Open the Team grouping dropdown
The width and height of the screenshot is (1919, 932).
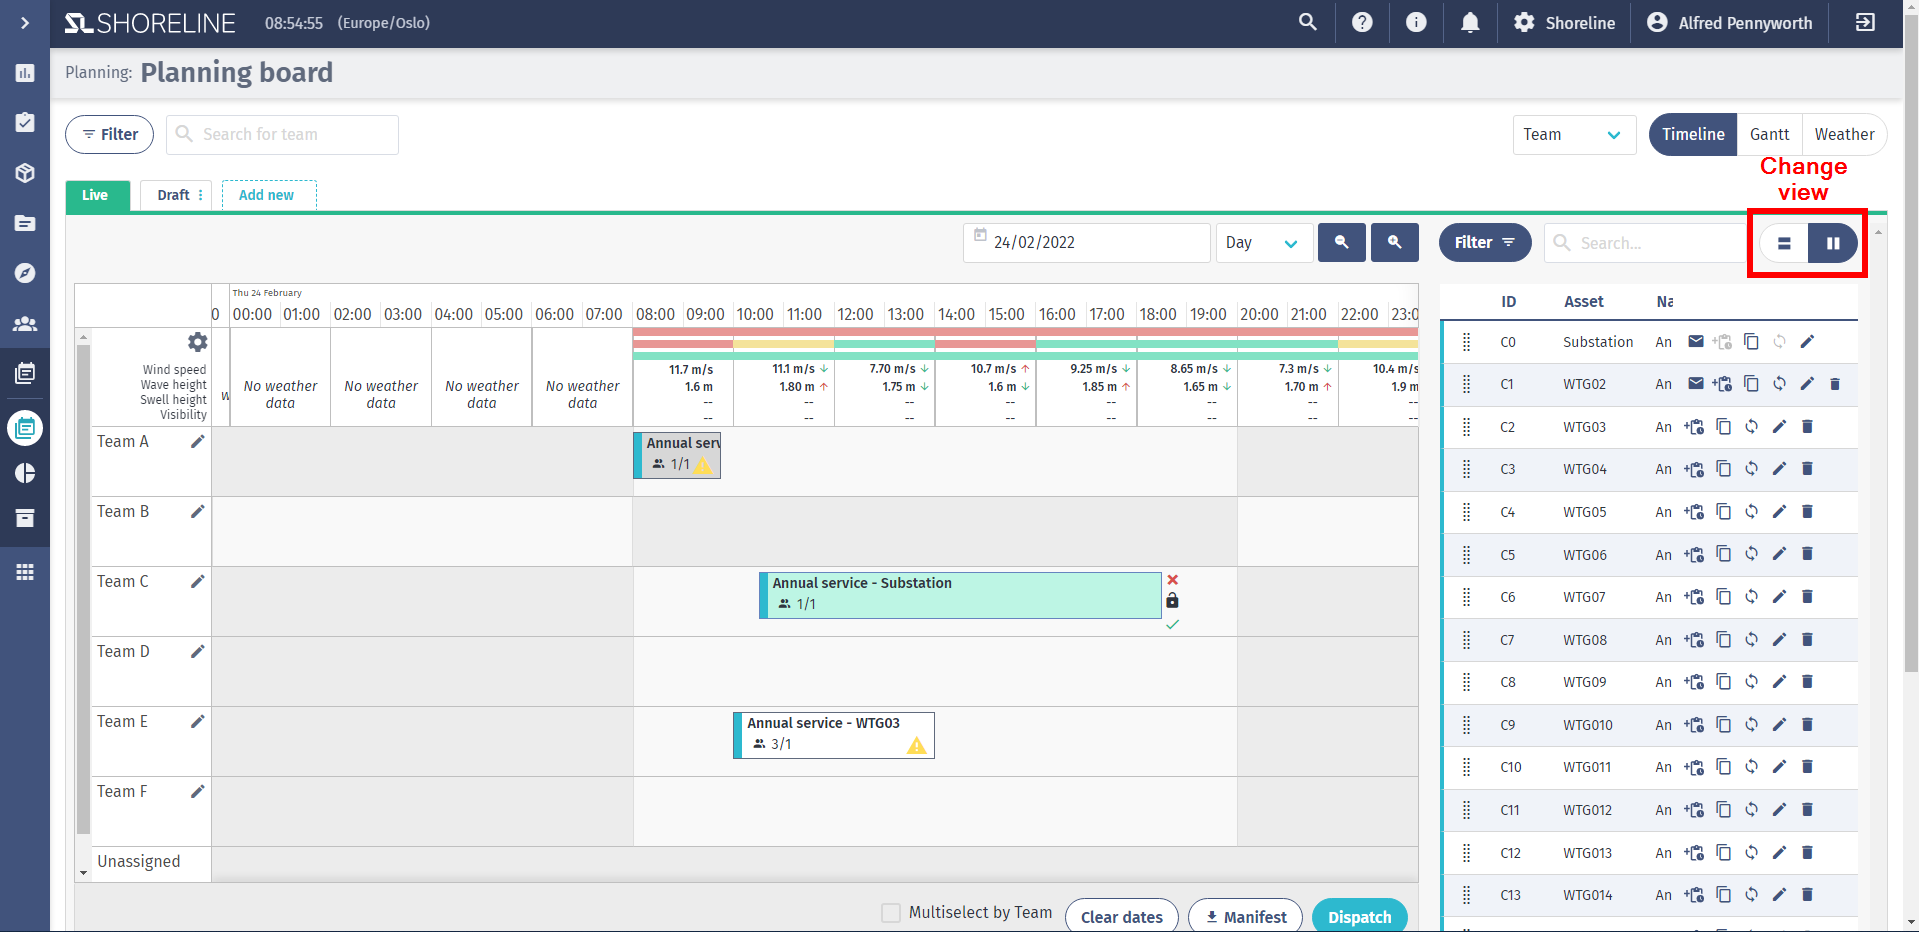(1574, 134)
